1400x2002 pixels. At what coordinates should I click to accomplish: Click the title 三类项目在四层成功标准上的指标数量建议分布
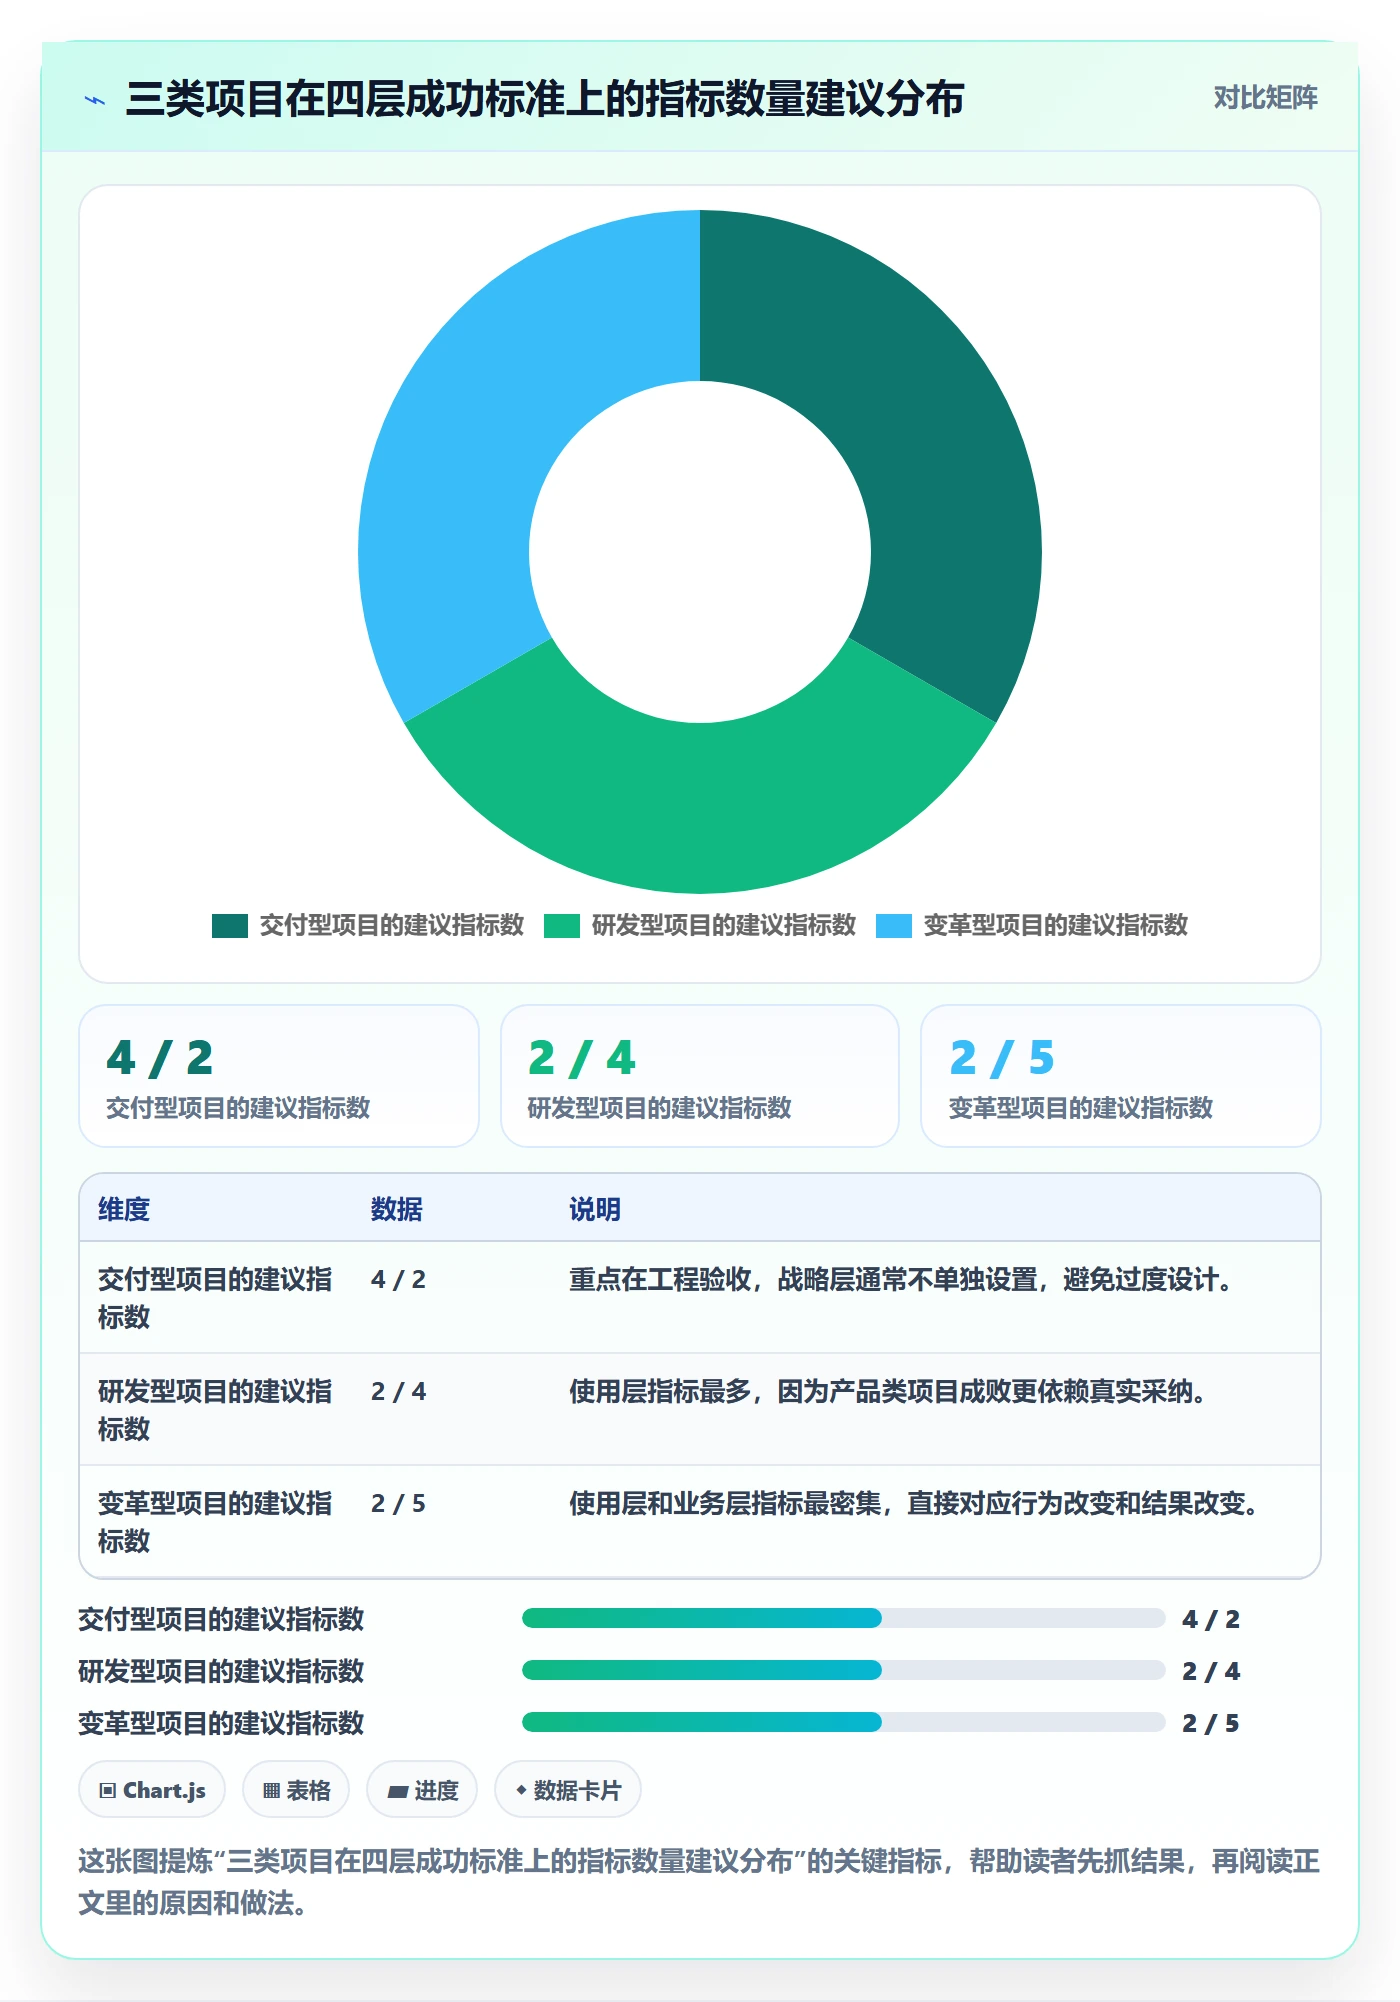tap(545, 99)
